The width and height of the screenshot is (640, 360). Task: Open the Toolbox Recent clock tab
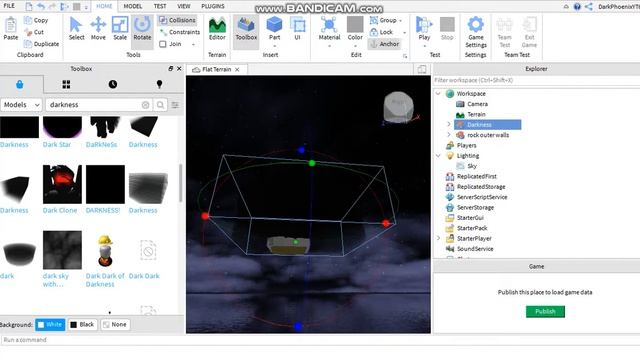(113, 84)
